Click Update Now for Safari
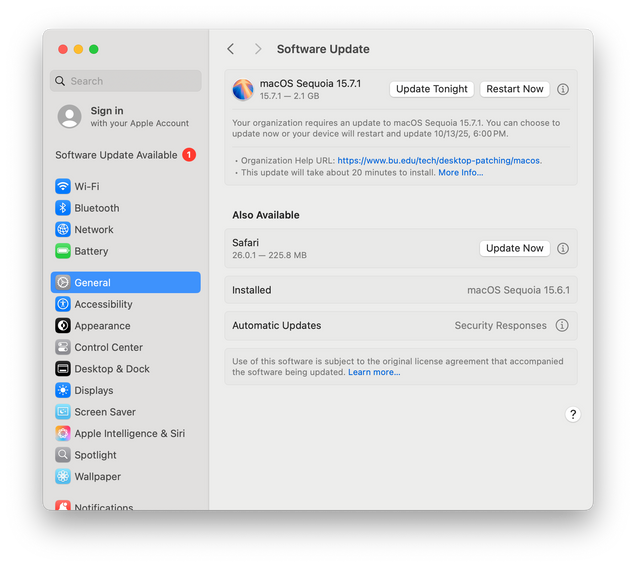The image size is (636, 567). pos(515,249)
